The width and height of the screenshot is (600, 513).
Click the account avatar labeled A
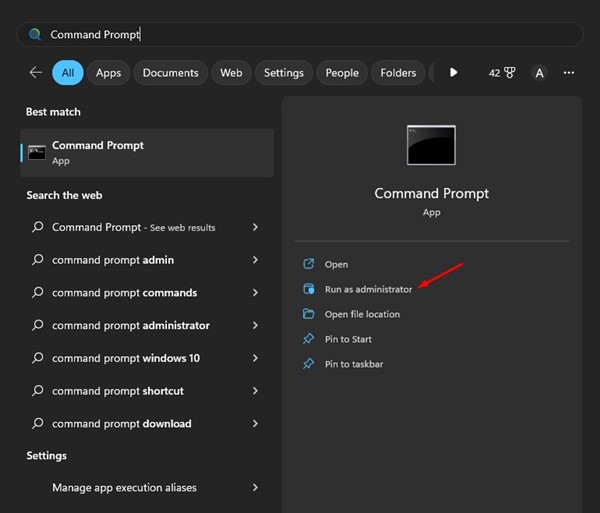pos(539,73)
